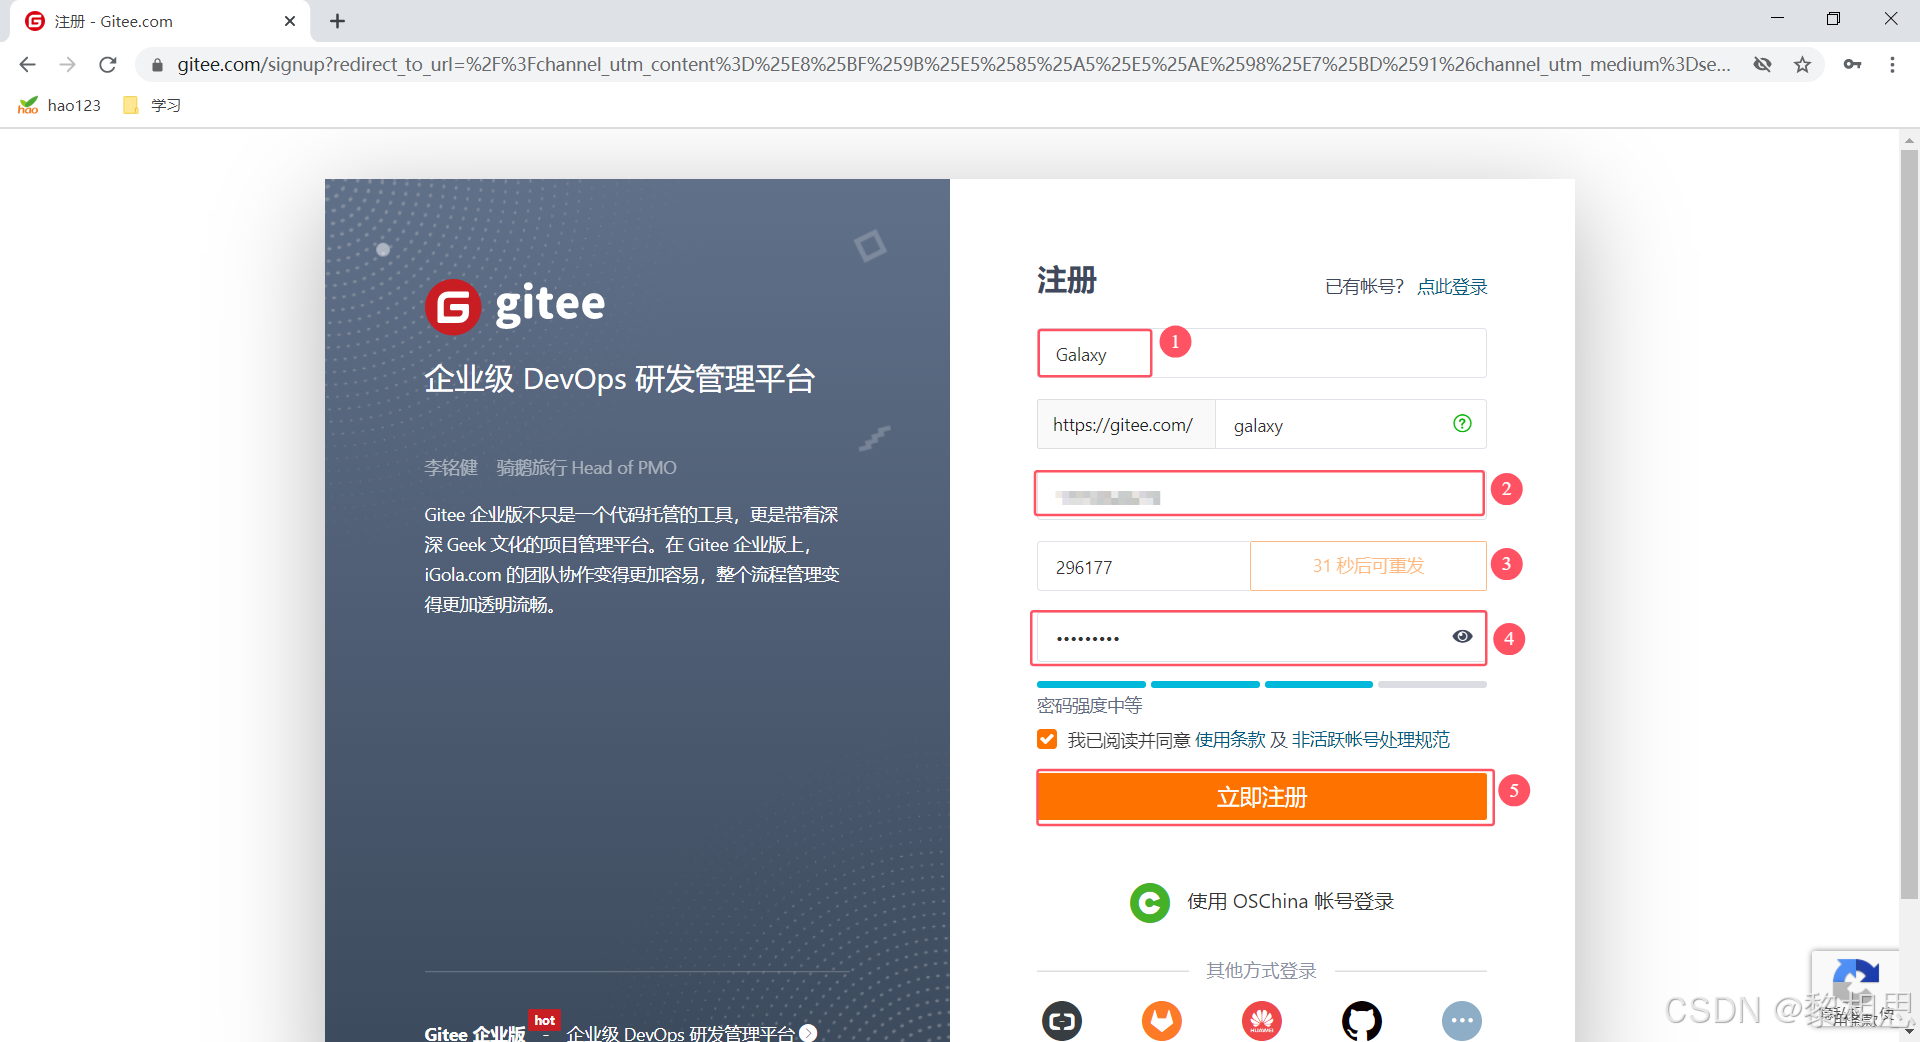Screen dimensions: 1920x1042
Task: Open the 使用条款 terms link
Action: (1230, 740)
